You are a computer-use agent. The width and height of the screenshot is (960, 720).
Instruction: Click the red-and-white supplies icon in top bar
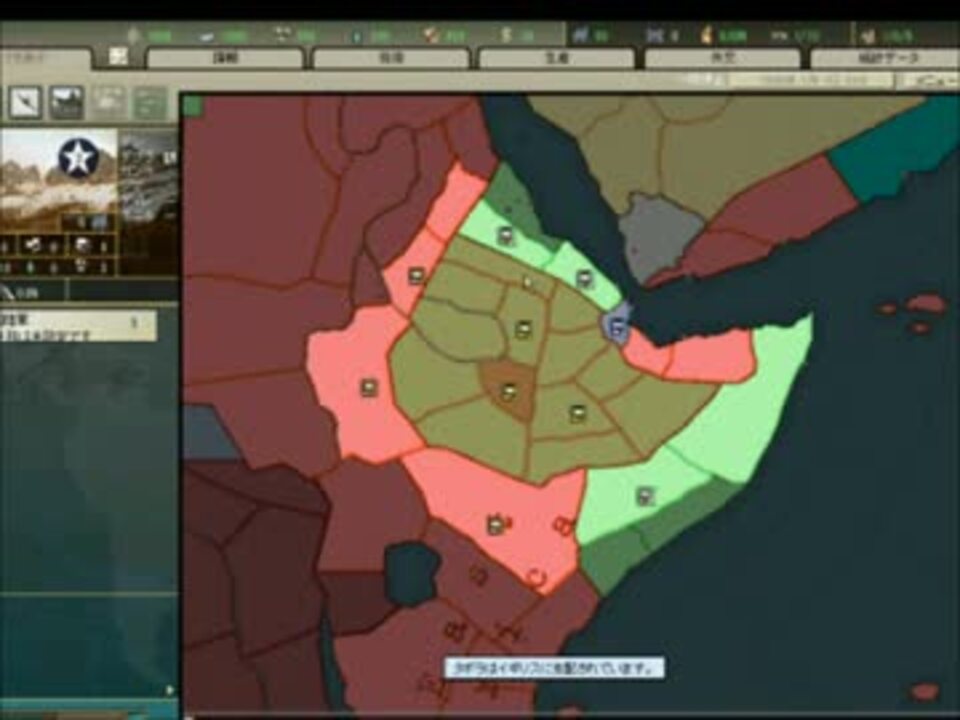pyautogui.click(x=432, y=35)
